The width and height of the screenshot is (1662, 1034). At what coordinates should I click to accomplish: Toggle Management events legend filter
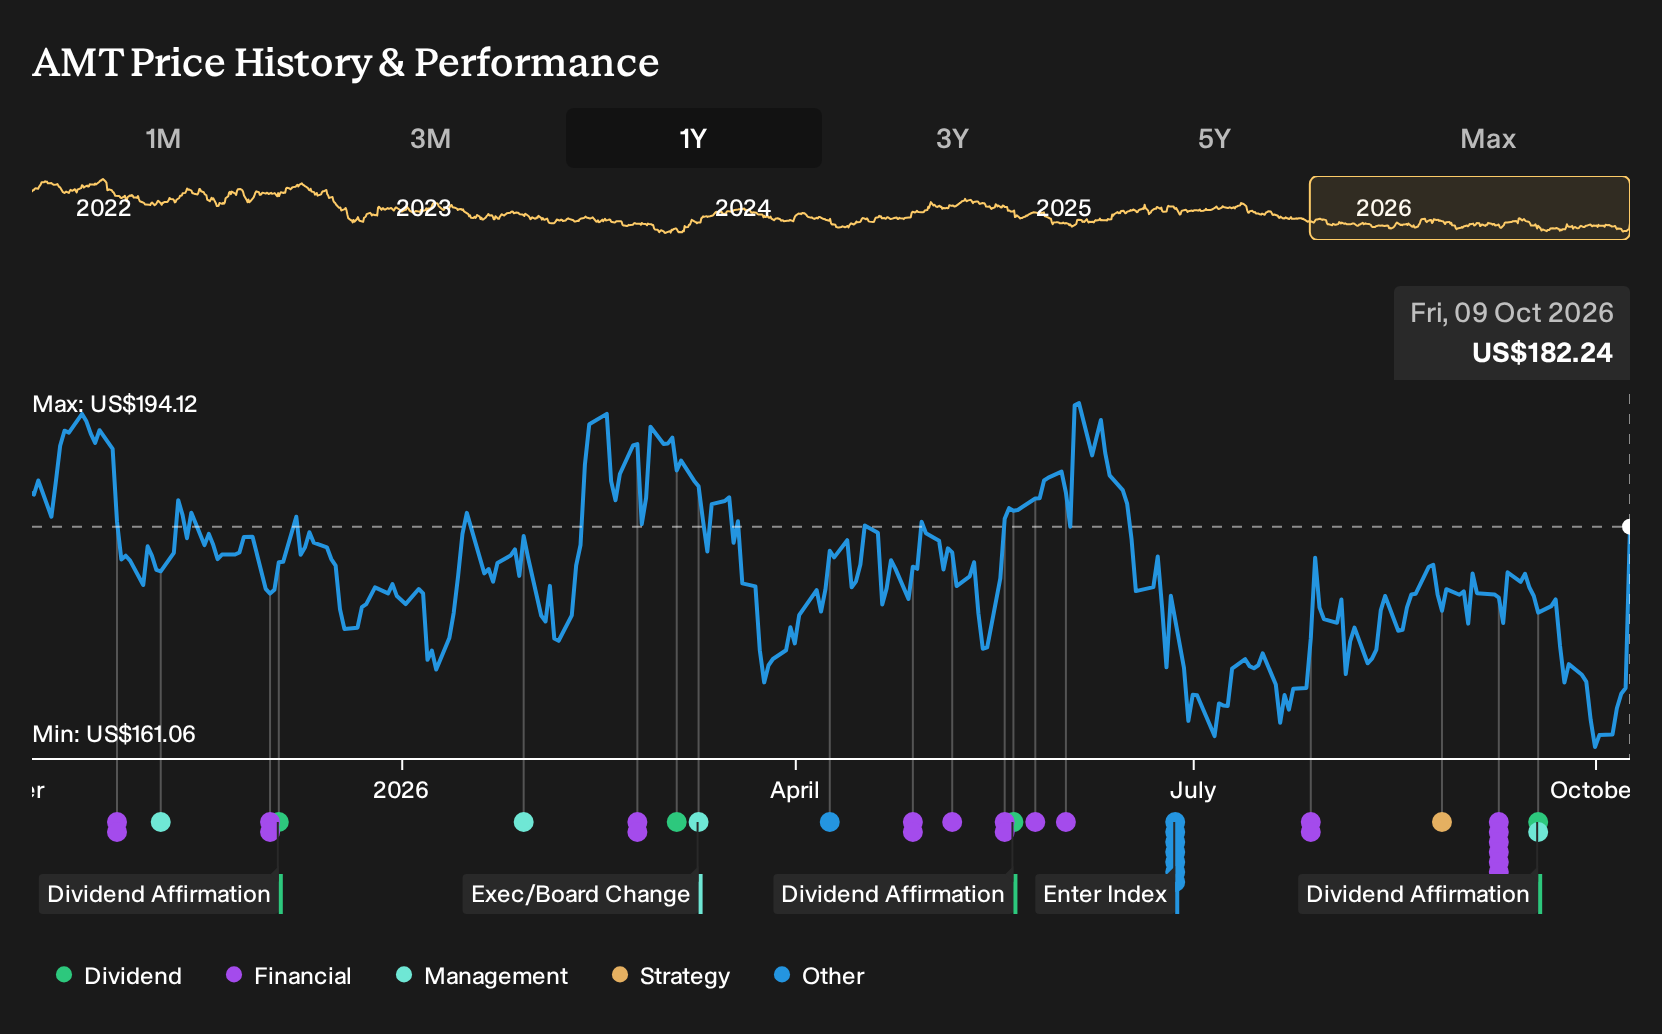click(482, 976)
